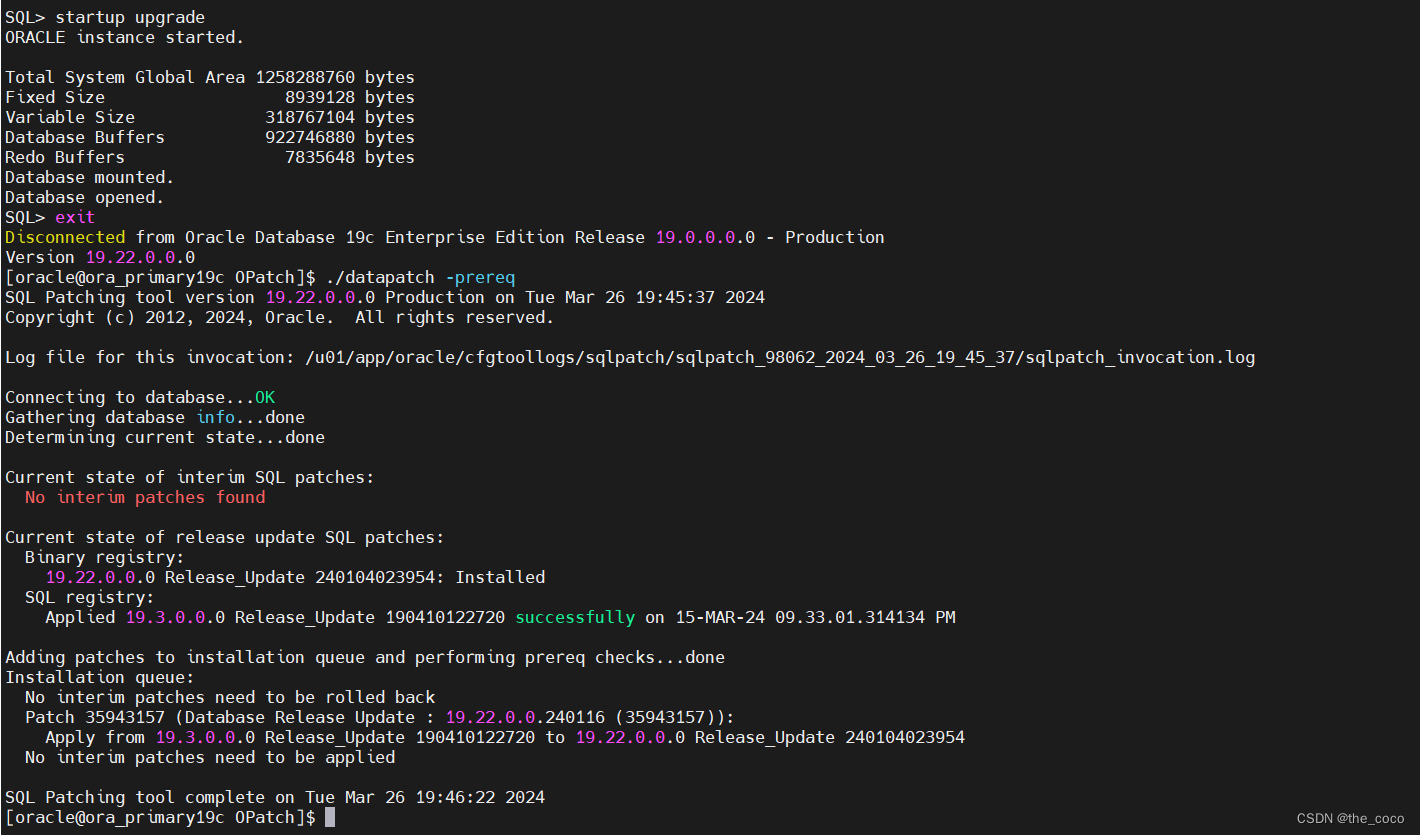Click 'ORACLE instance started.' line

pos(124,37)
